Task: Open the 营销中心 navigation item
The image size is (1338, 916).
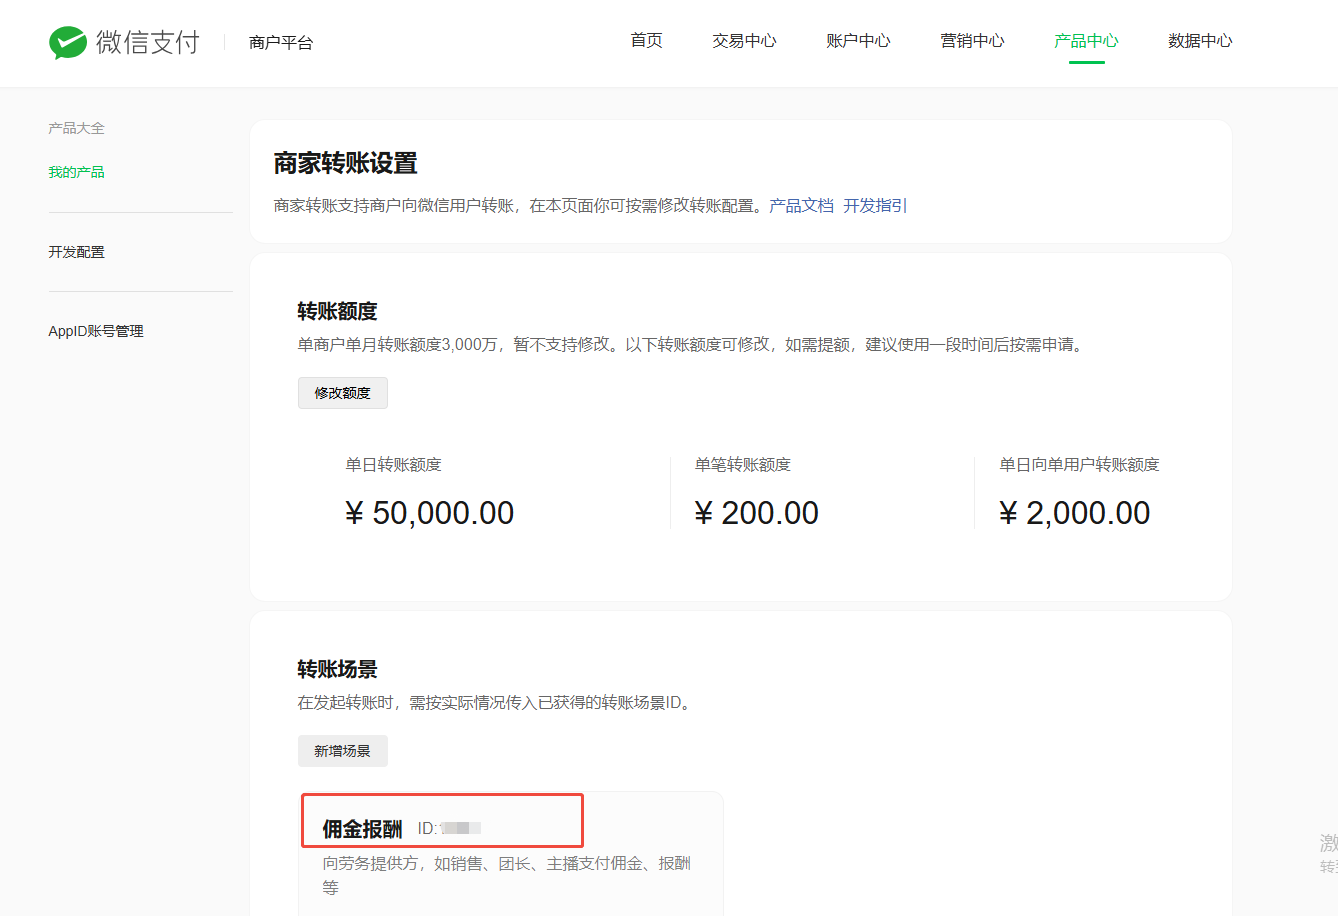Action: 972,41
